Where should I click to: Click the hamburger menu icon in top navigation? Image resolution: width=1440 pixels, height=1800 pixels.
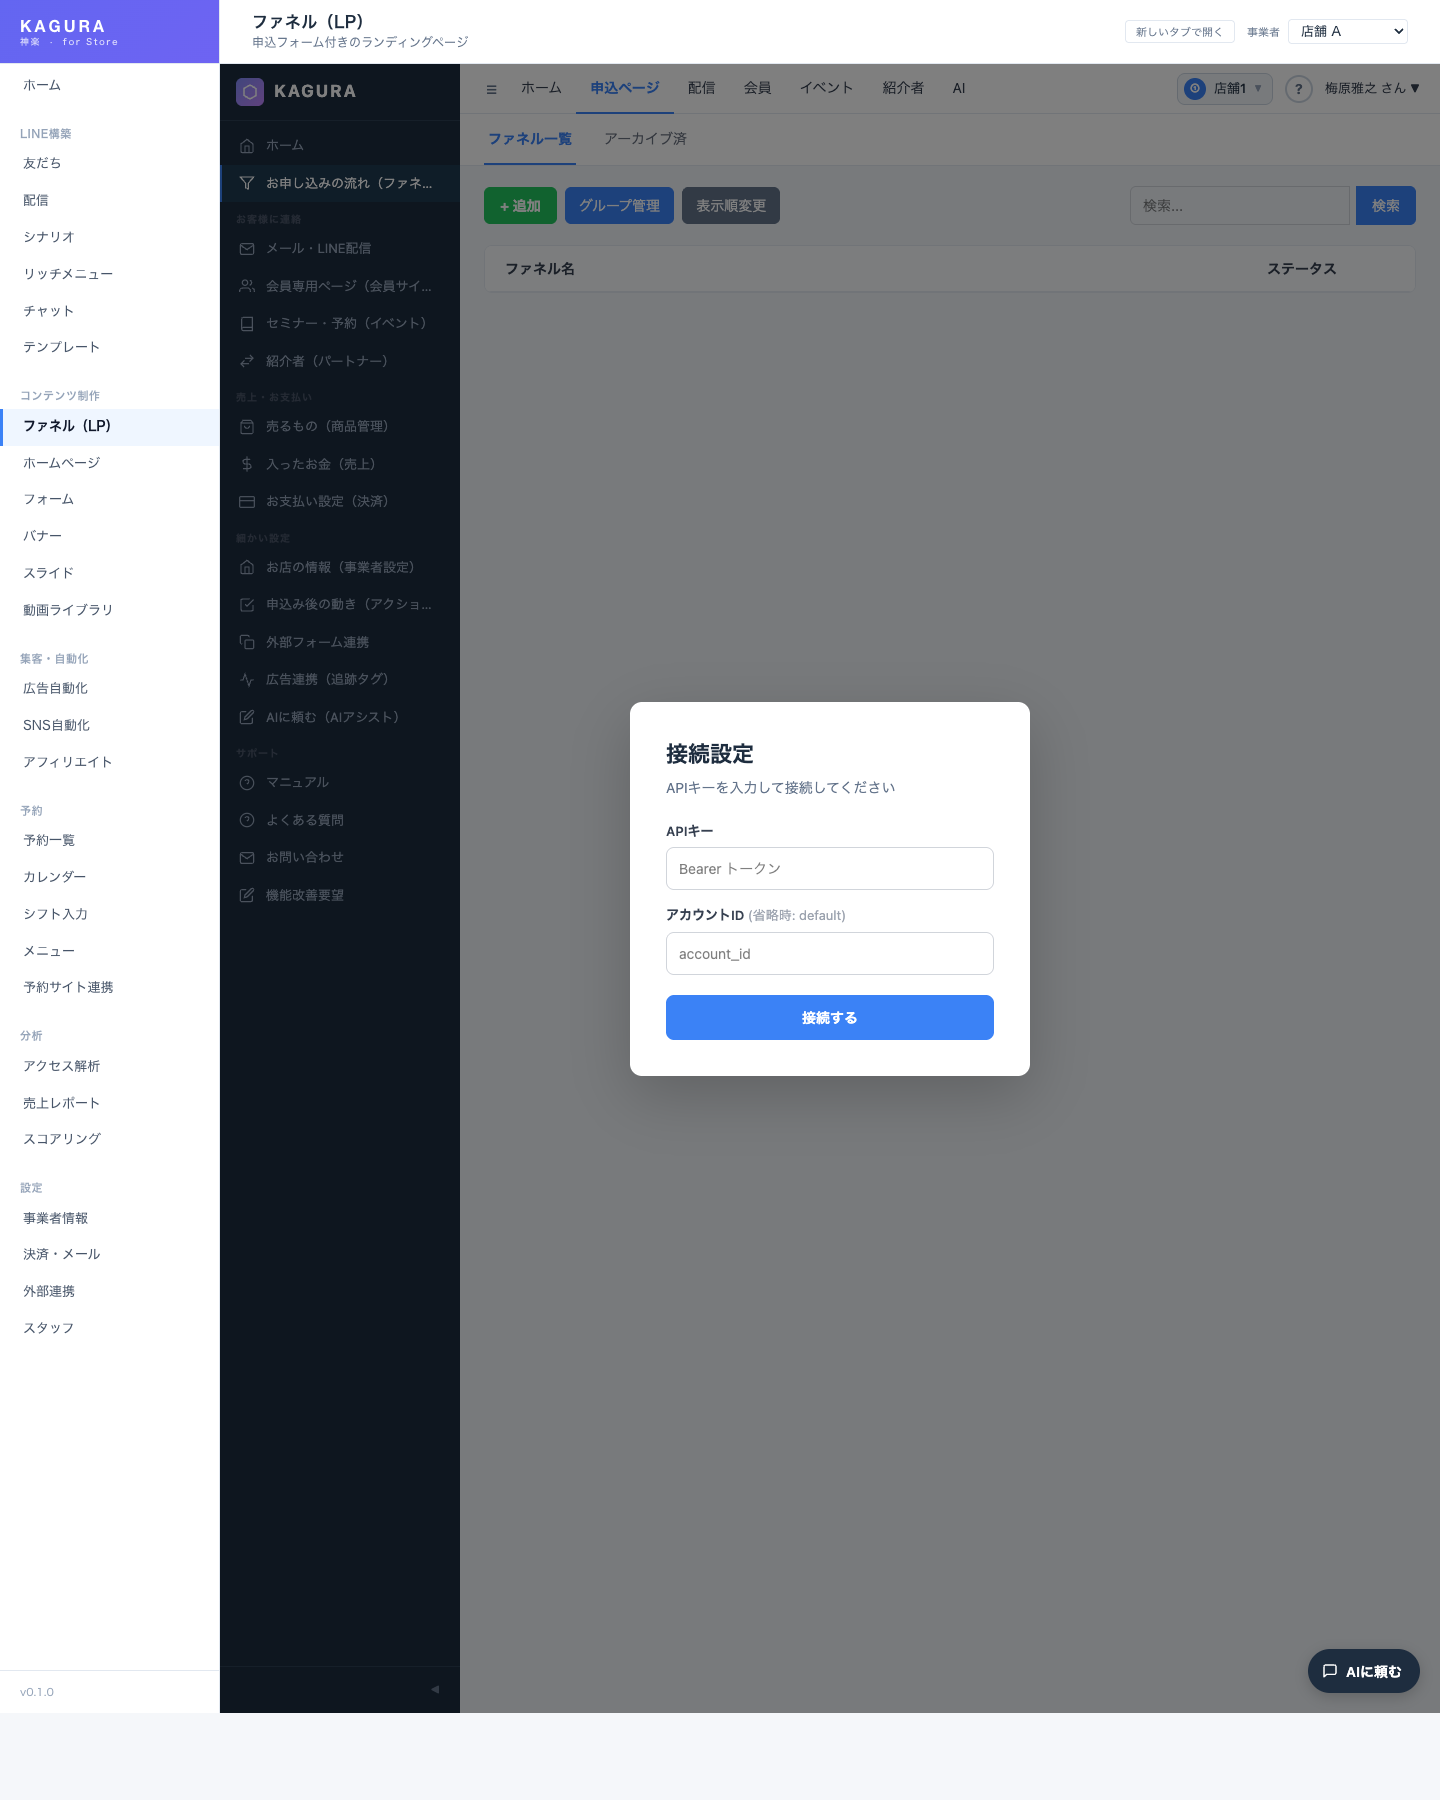pyautogui.click(x=491, y=89)
